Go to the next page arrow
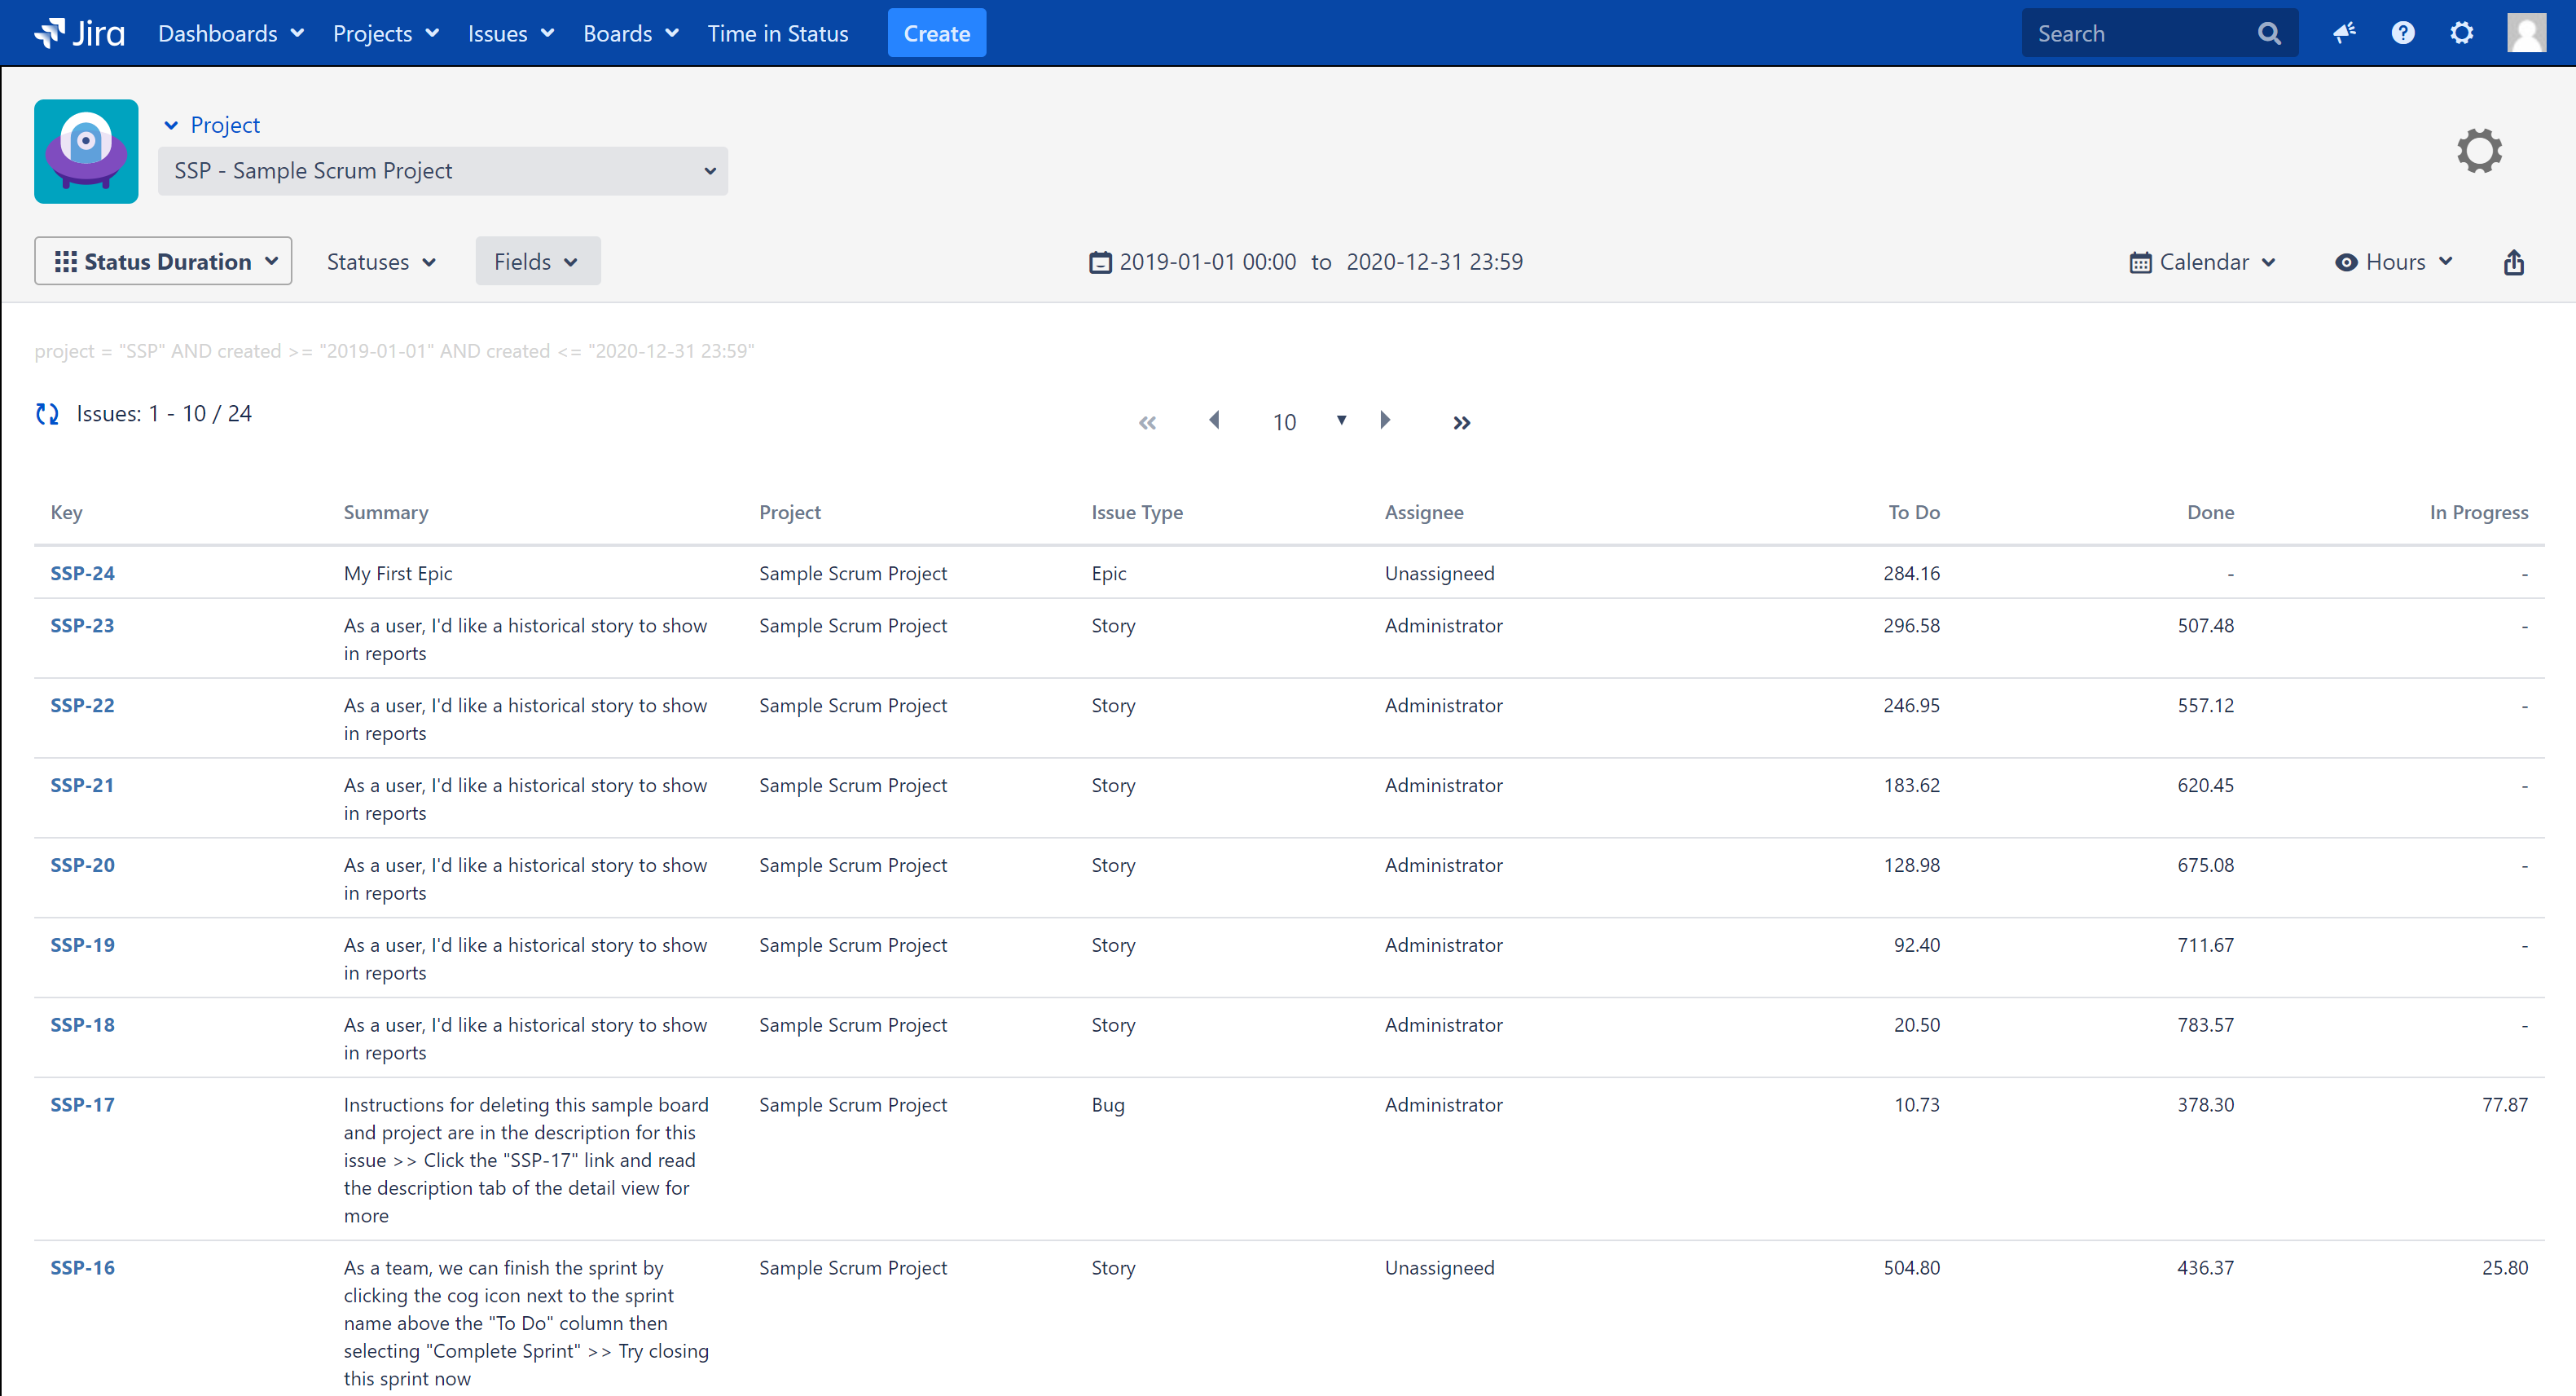The image size is (2576, 1396). [1385, 420]
